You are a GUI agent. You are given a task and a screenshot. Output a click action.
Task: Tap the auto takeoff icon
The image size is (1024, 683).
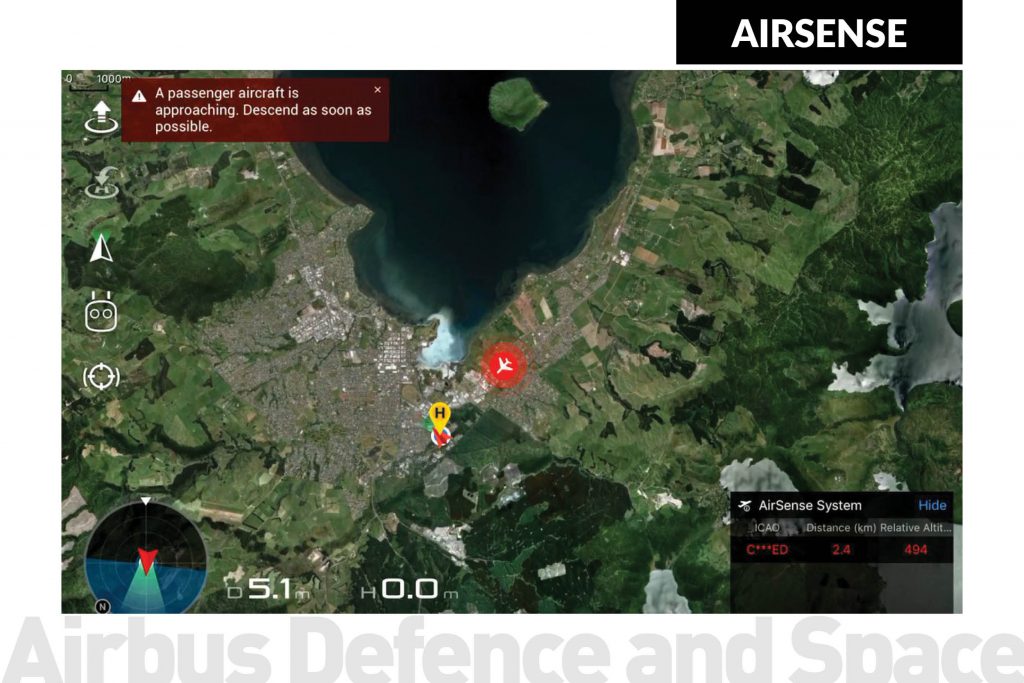(x=101, y=118)
